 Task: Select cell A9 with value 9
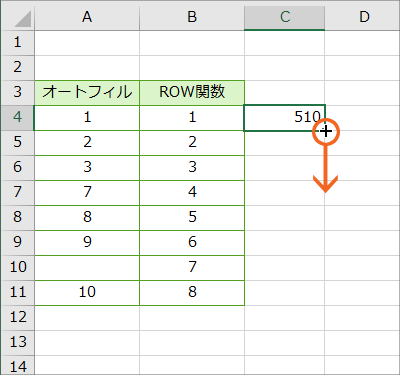[87, 243]
